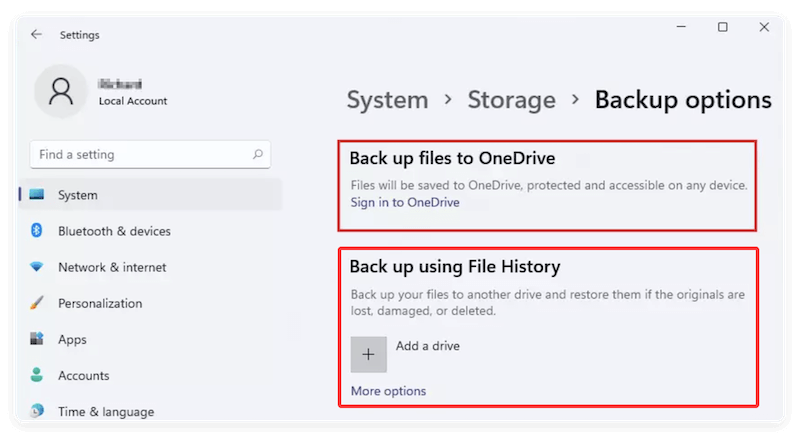Go to System in the breadcrumb

pos(388,99)
